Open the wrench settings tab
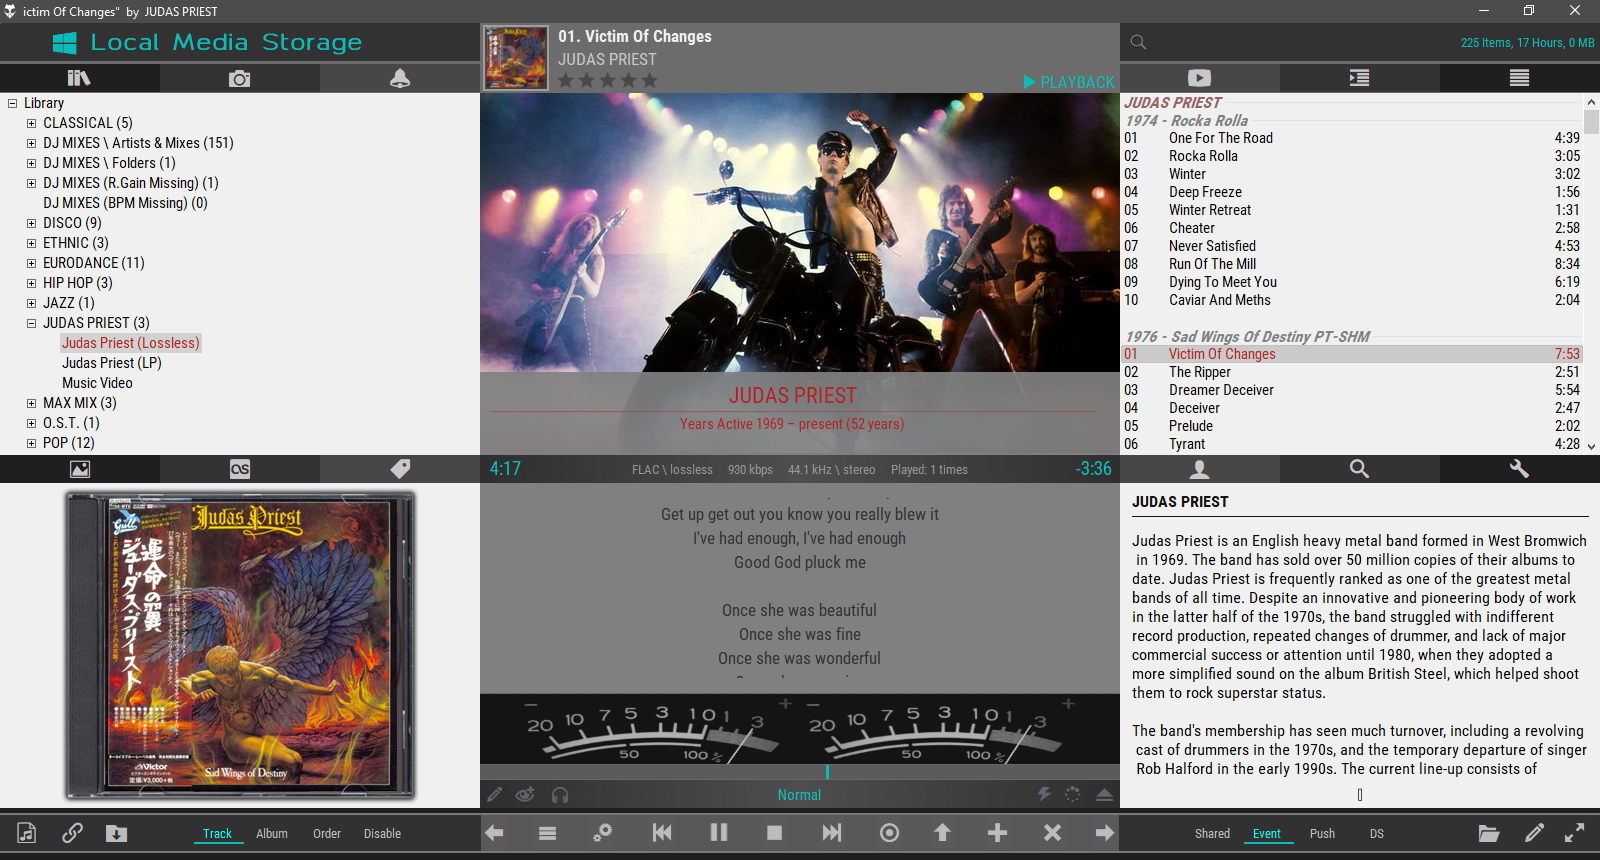This screenshot has height=860, width=1600. point(1519,469)
